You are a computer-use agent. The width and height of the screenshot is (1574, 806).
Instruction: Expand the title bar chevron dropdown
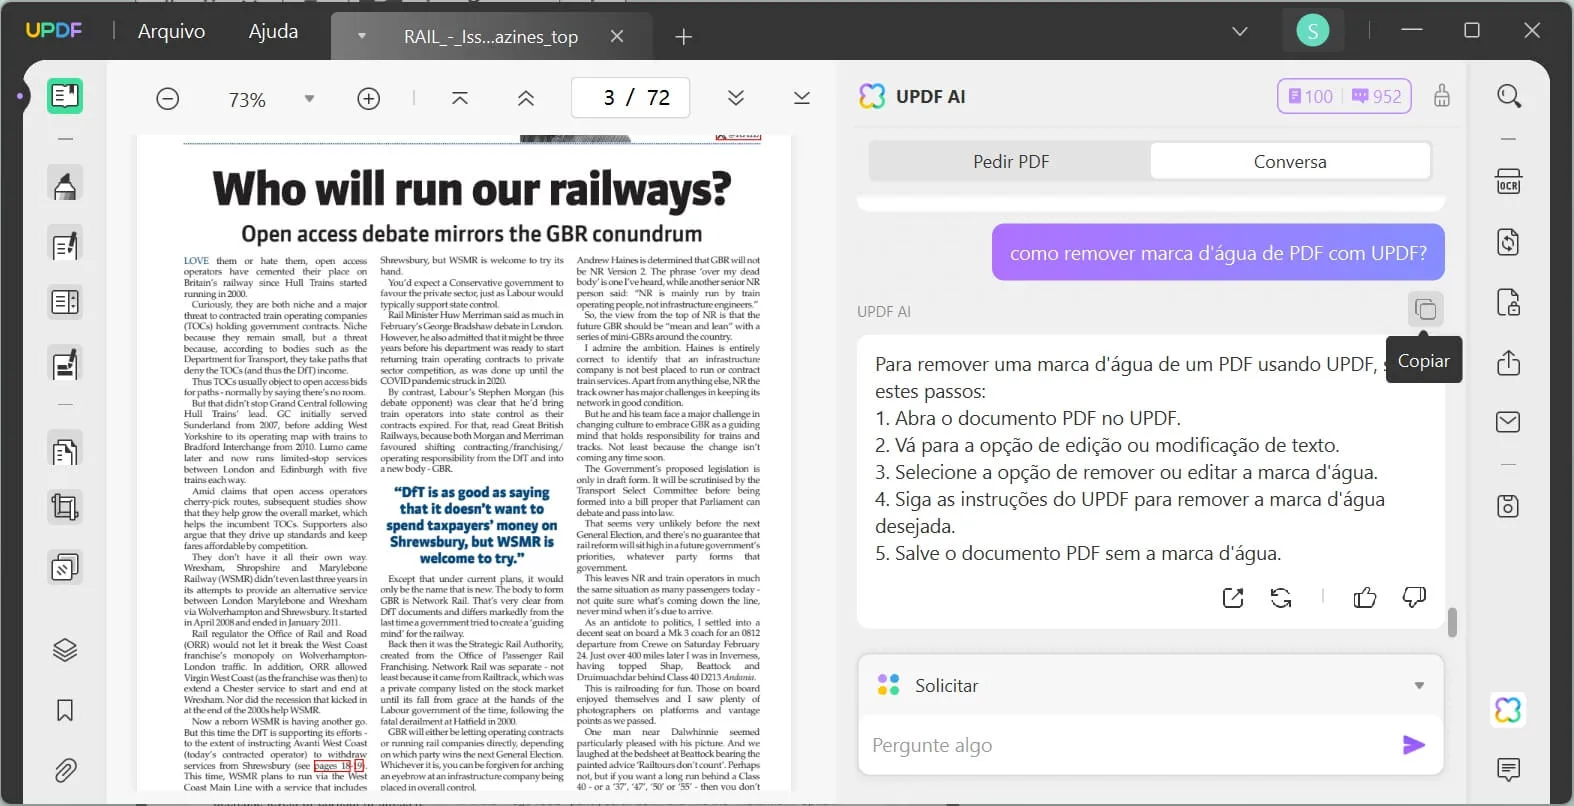tap(1240, 32)
